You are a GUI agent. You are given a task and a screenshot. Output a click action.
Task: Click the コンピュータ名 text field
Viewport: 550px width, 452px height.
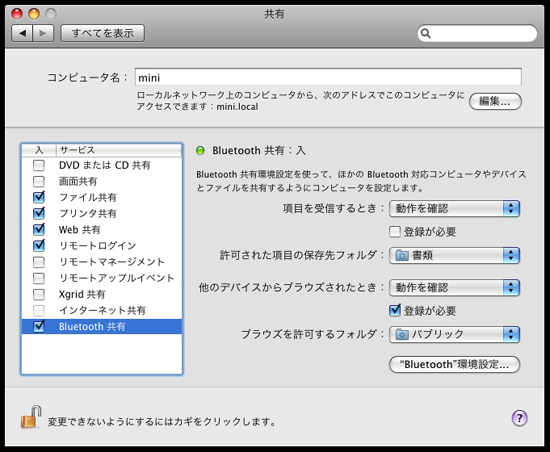[x=328, y=77]
